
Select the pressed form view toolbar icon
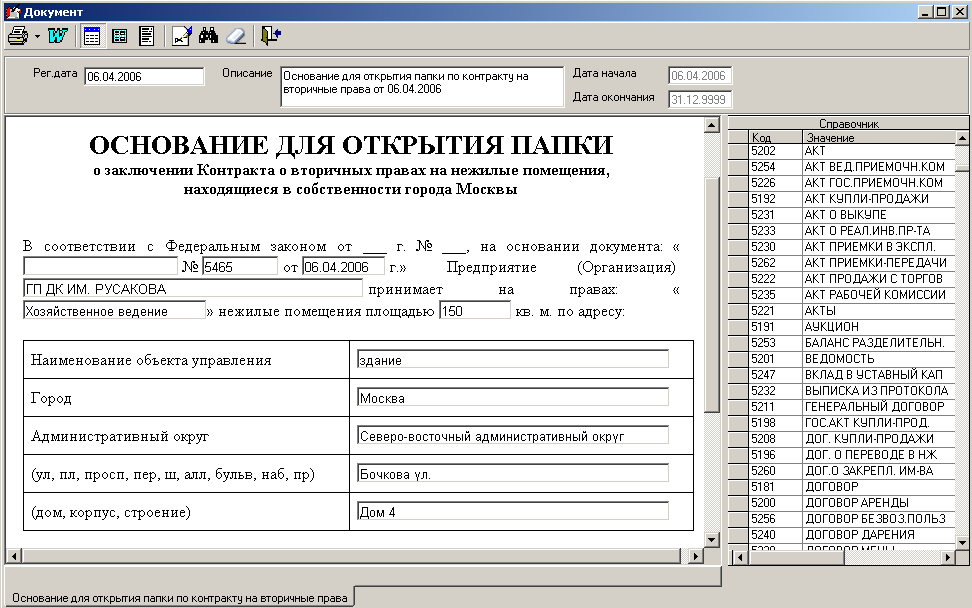coord(92,36)
